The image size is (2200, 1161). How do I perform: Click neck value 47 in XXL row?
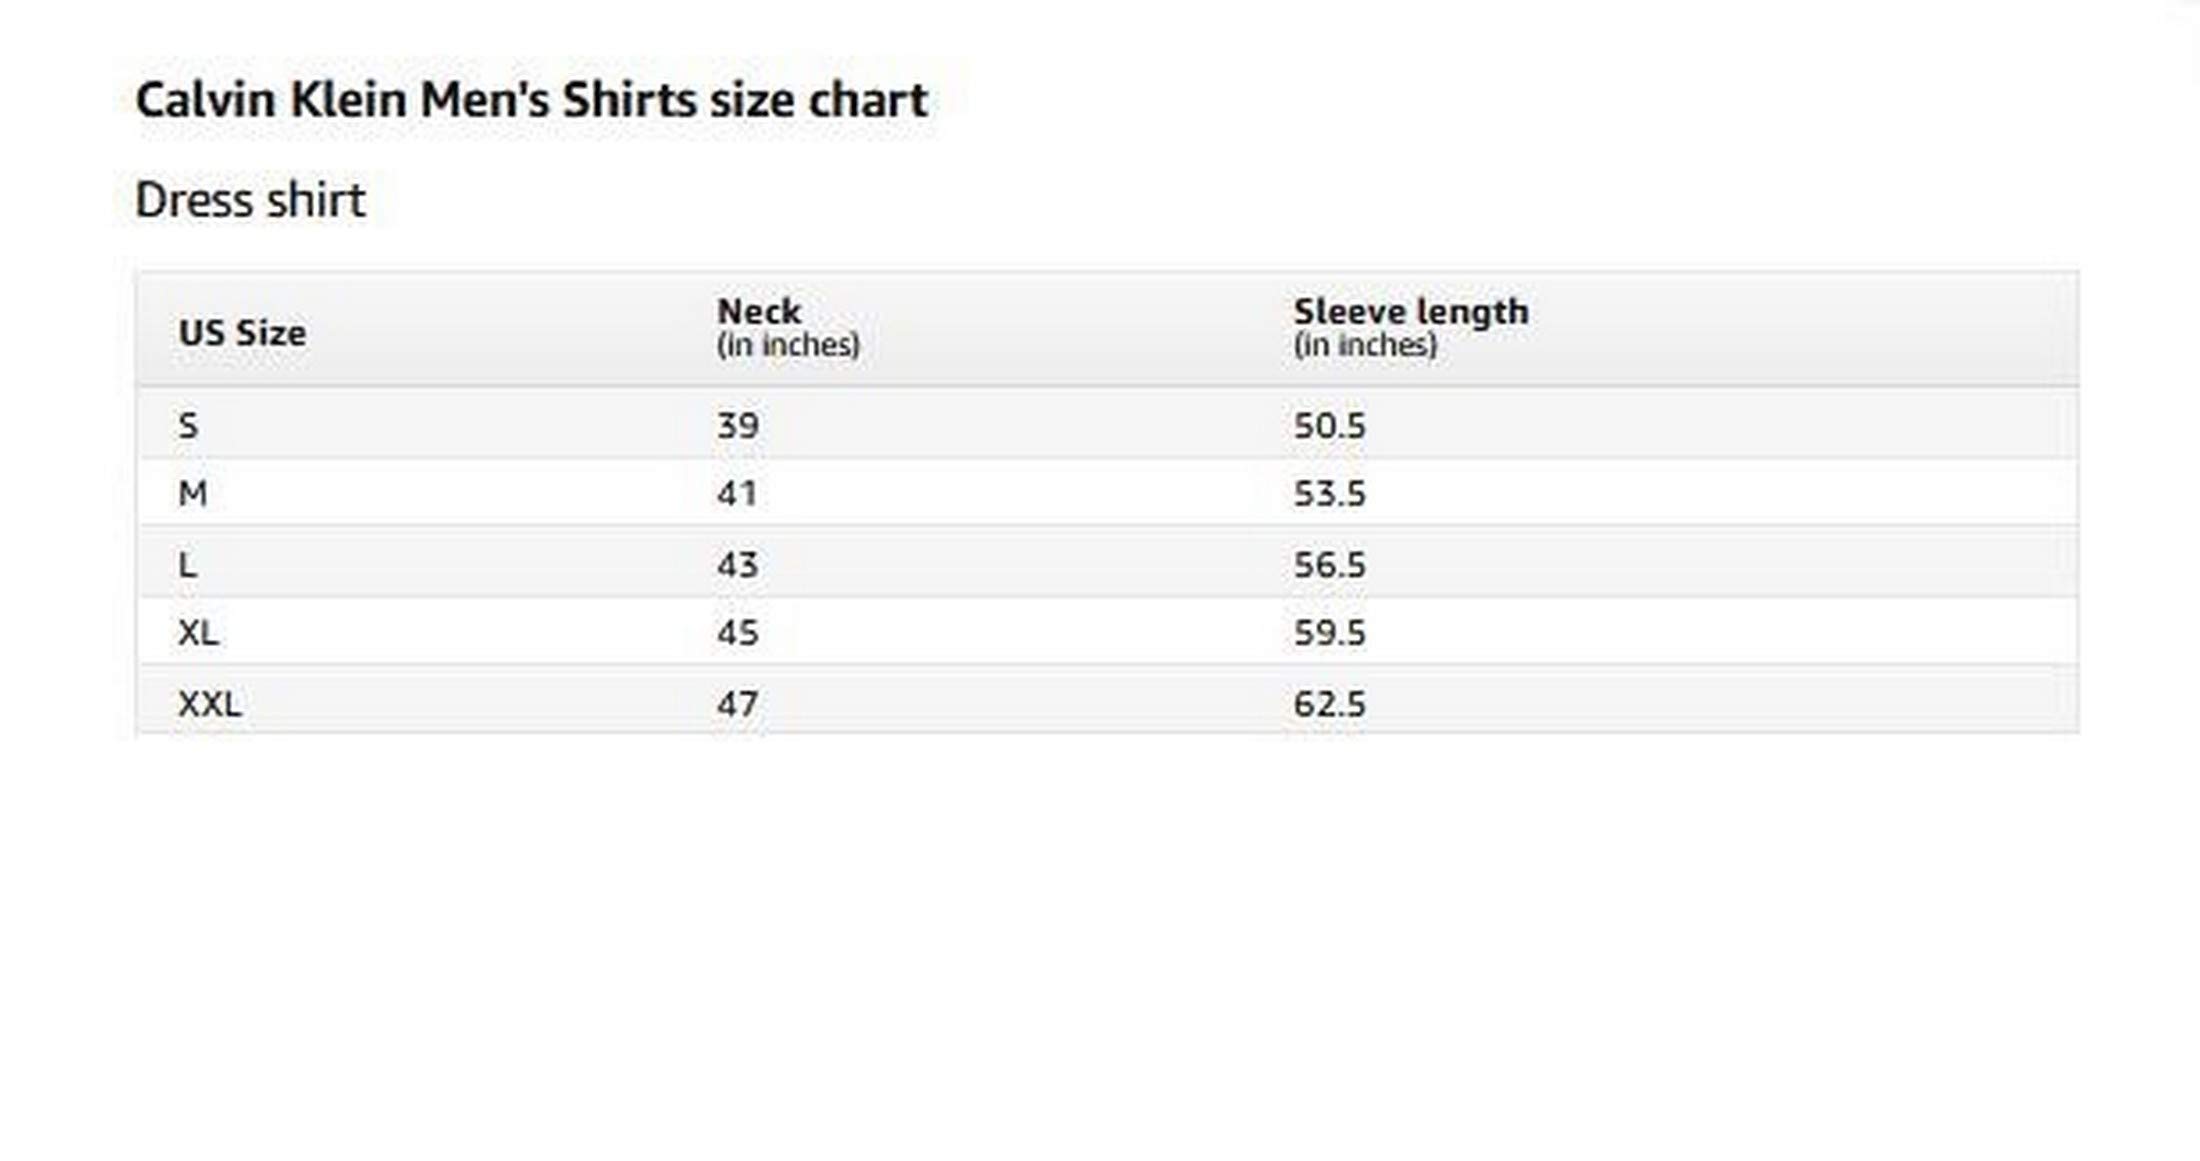pyautogui.click(x=738, y=704)
